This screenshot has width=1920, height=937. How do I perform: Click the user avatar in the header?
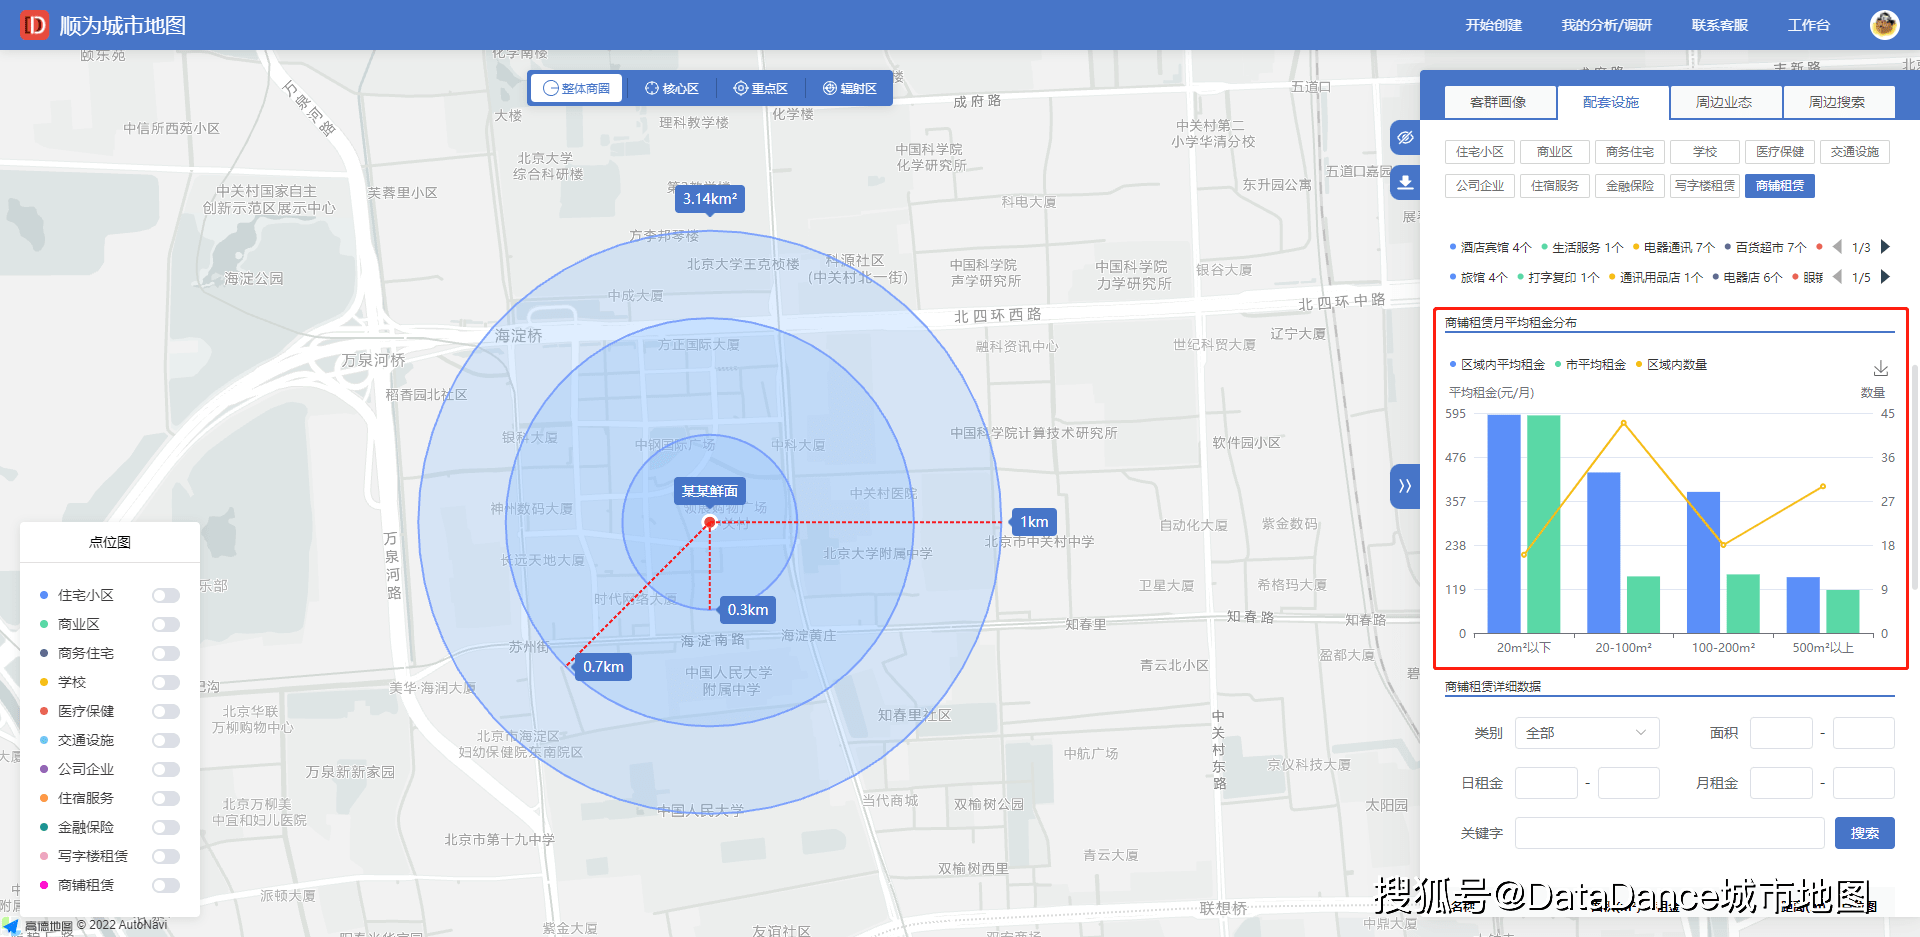click(1884, 25)
